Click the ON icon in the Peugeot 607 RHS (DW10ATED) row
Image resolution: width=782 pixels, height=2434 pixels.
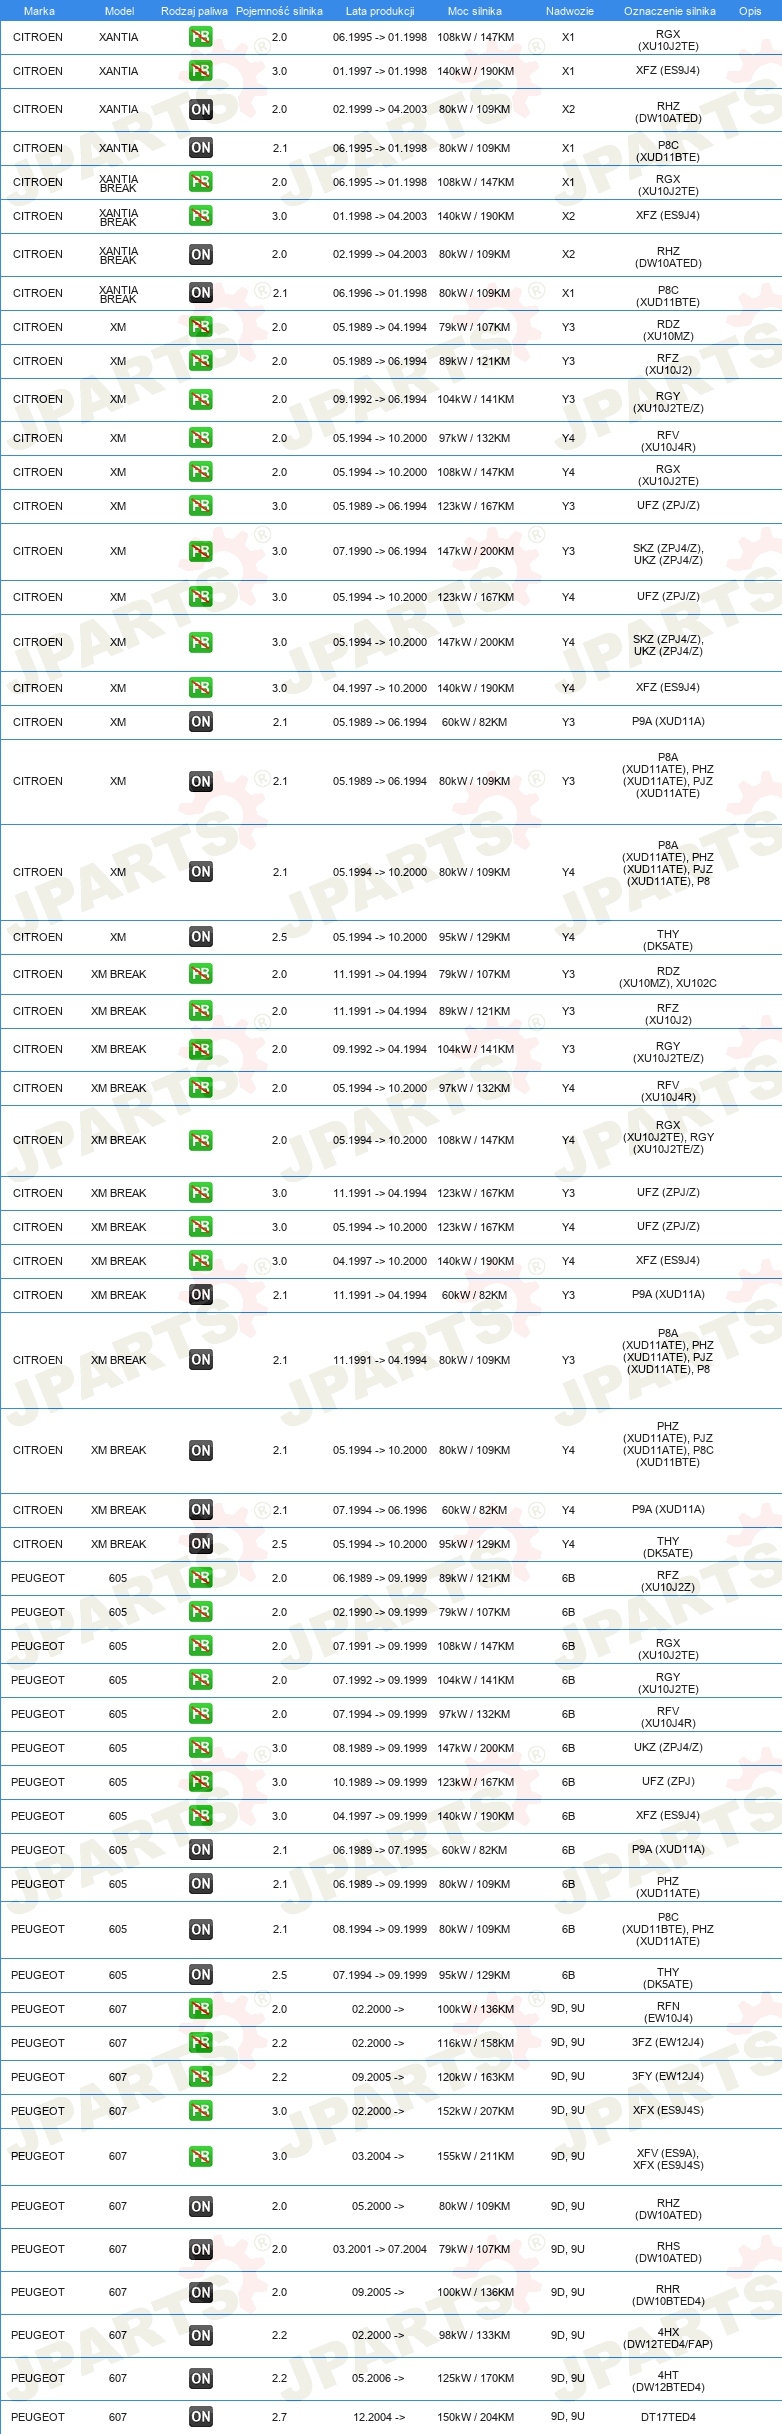pyautogui.click(x=201, y=2249)
